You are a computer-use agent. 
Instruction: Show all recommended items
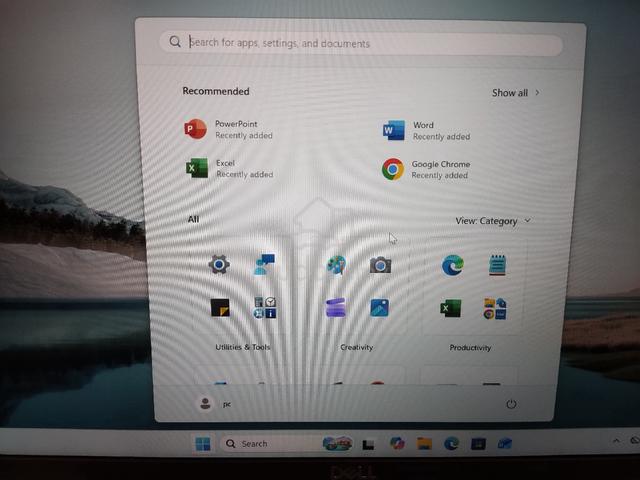[x=516, y=93]
